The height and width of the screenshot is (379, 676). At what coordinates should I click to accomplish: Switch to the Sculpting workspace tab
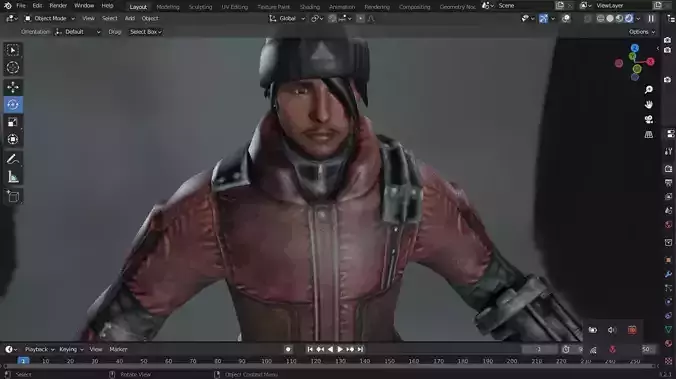tap(200, 7)
